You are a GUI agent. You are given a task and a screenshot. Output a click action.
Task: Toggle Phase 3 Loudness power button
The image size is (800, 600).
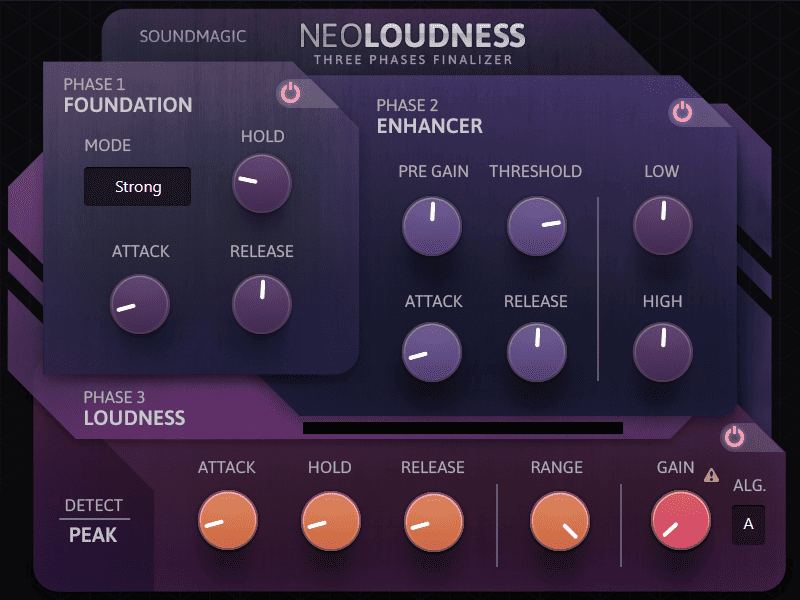point(735,437)
